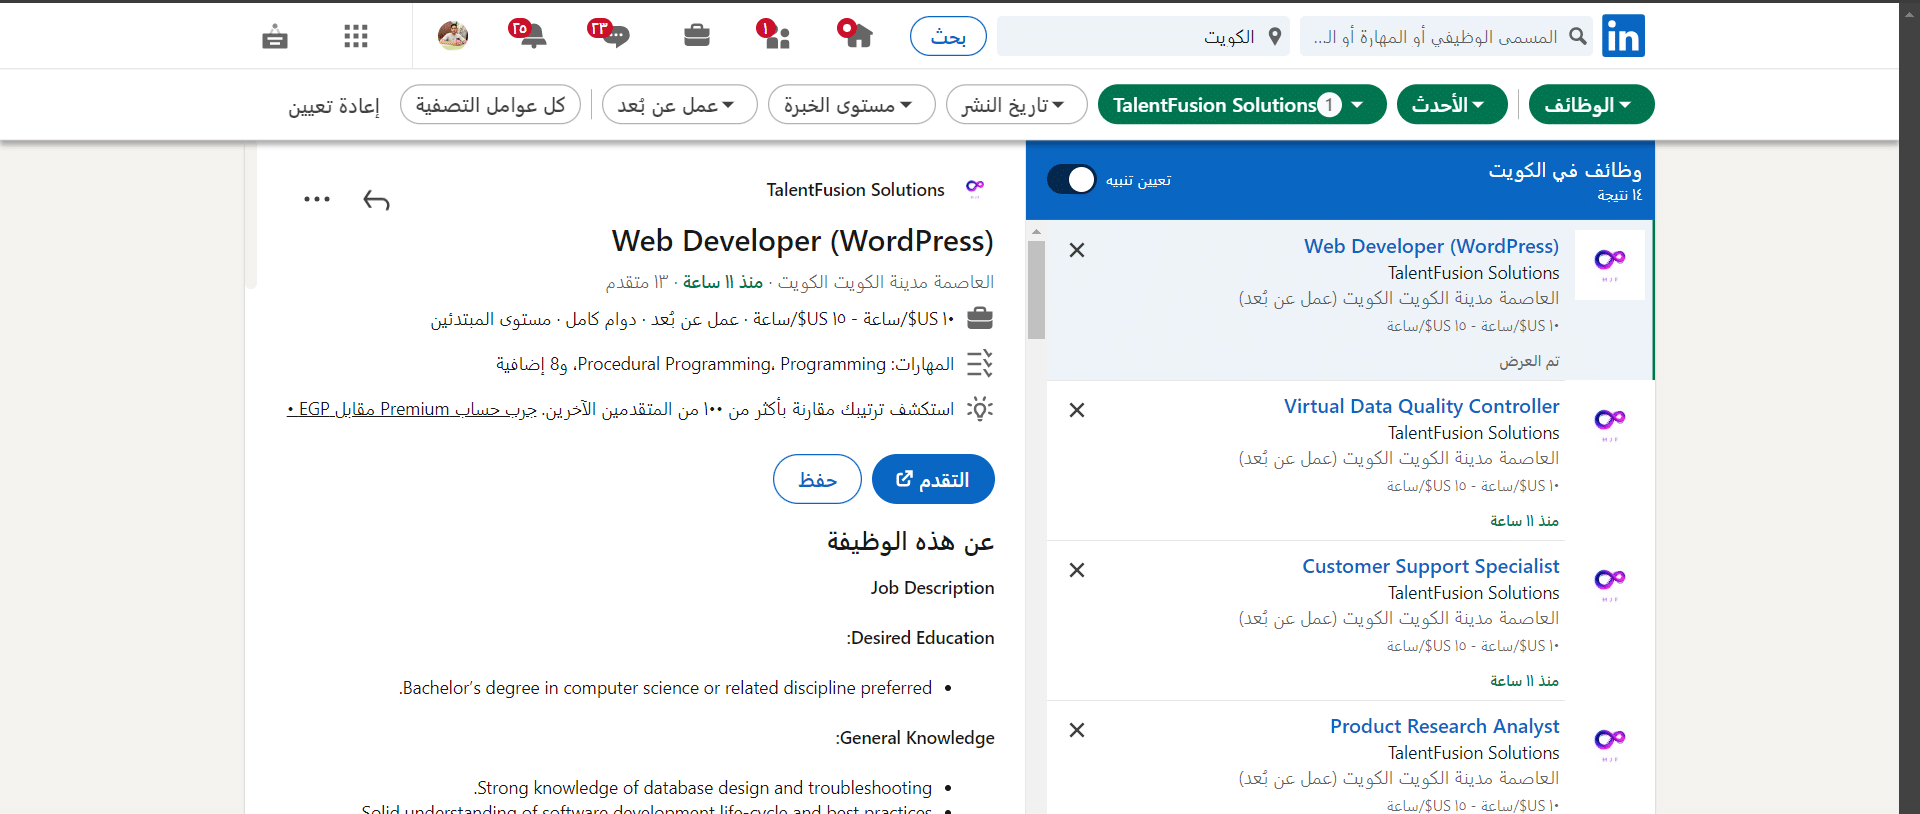The width and height of the screenshot is (1920, 814).
Task: Open the post-a-job icon at navbar end
Action: [275, 37]
